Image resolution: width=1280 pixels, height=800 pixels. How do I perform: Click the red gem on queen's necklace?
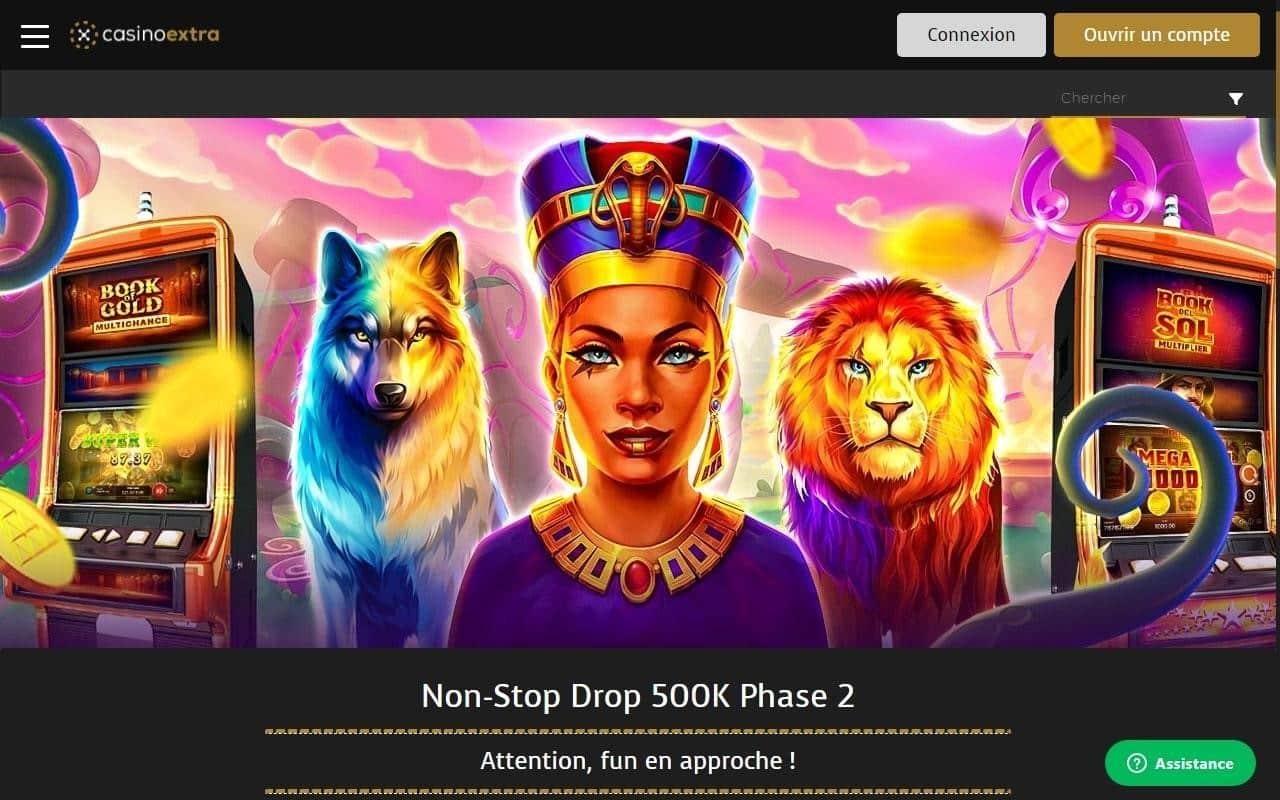click(x=637, y=577)
